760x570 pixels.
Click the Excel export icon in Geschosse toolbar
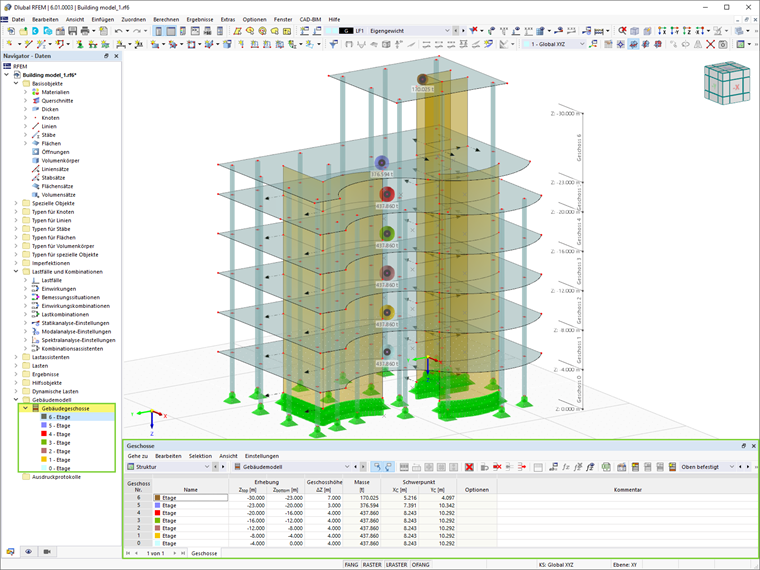[x=606, y=467]
